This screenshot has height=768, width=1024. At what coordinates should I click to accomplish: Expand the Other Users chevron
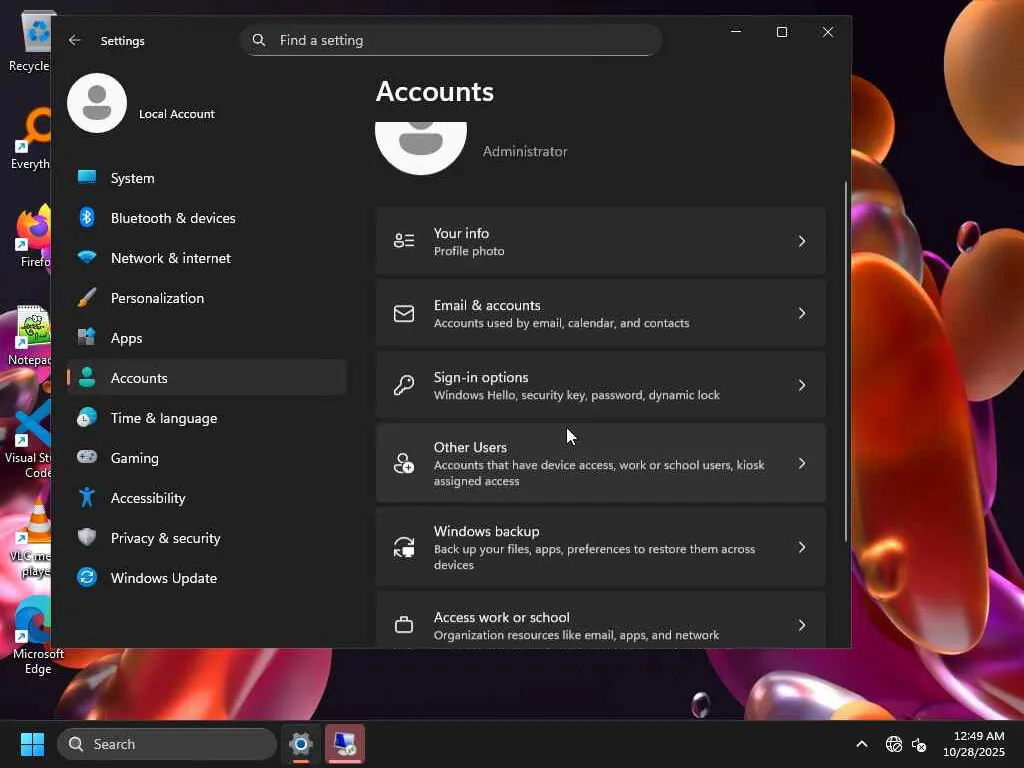click(x=802, y=463)
